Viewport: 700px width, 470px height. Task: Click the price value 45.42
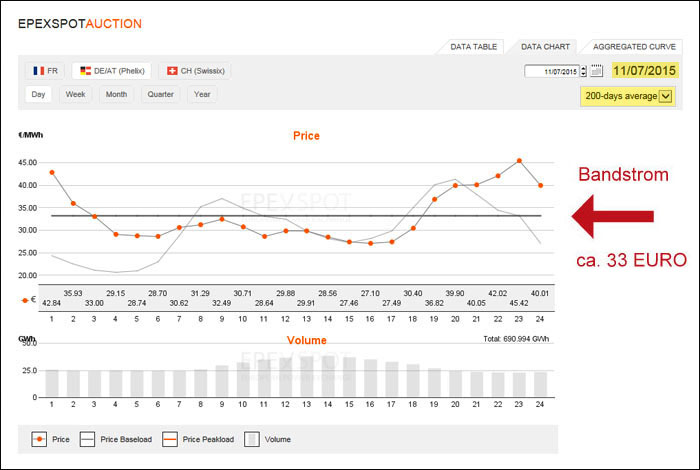pos(519,303)
